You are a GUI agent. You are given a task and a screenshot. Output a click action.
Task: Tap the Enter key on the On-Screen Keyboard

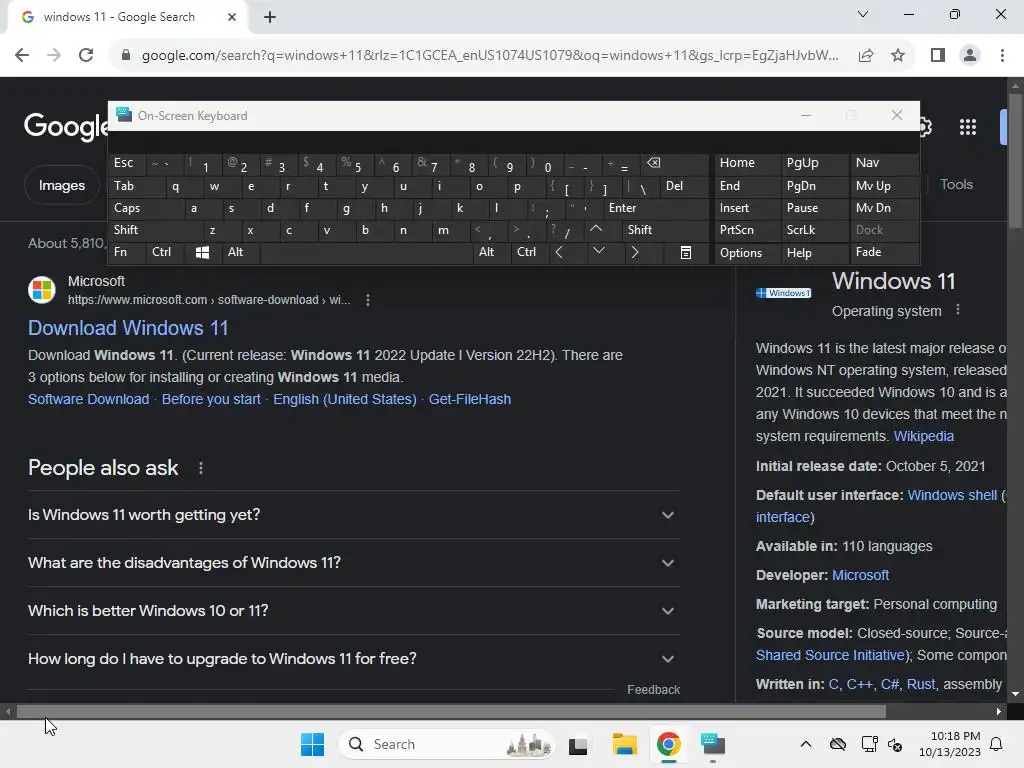click(x=655, y=208)
